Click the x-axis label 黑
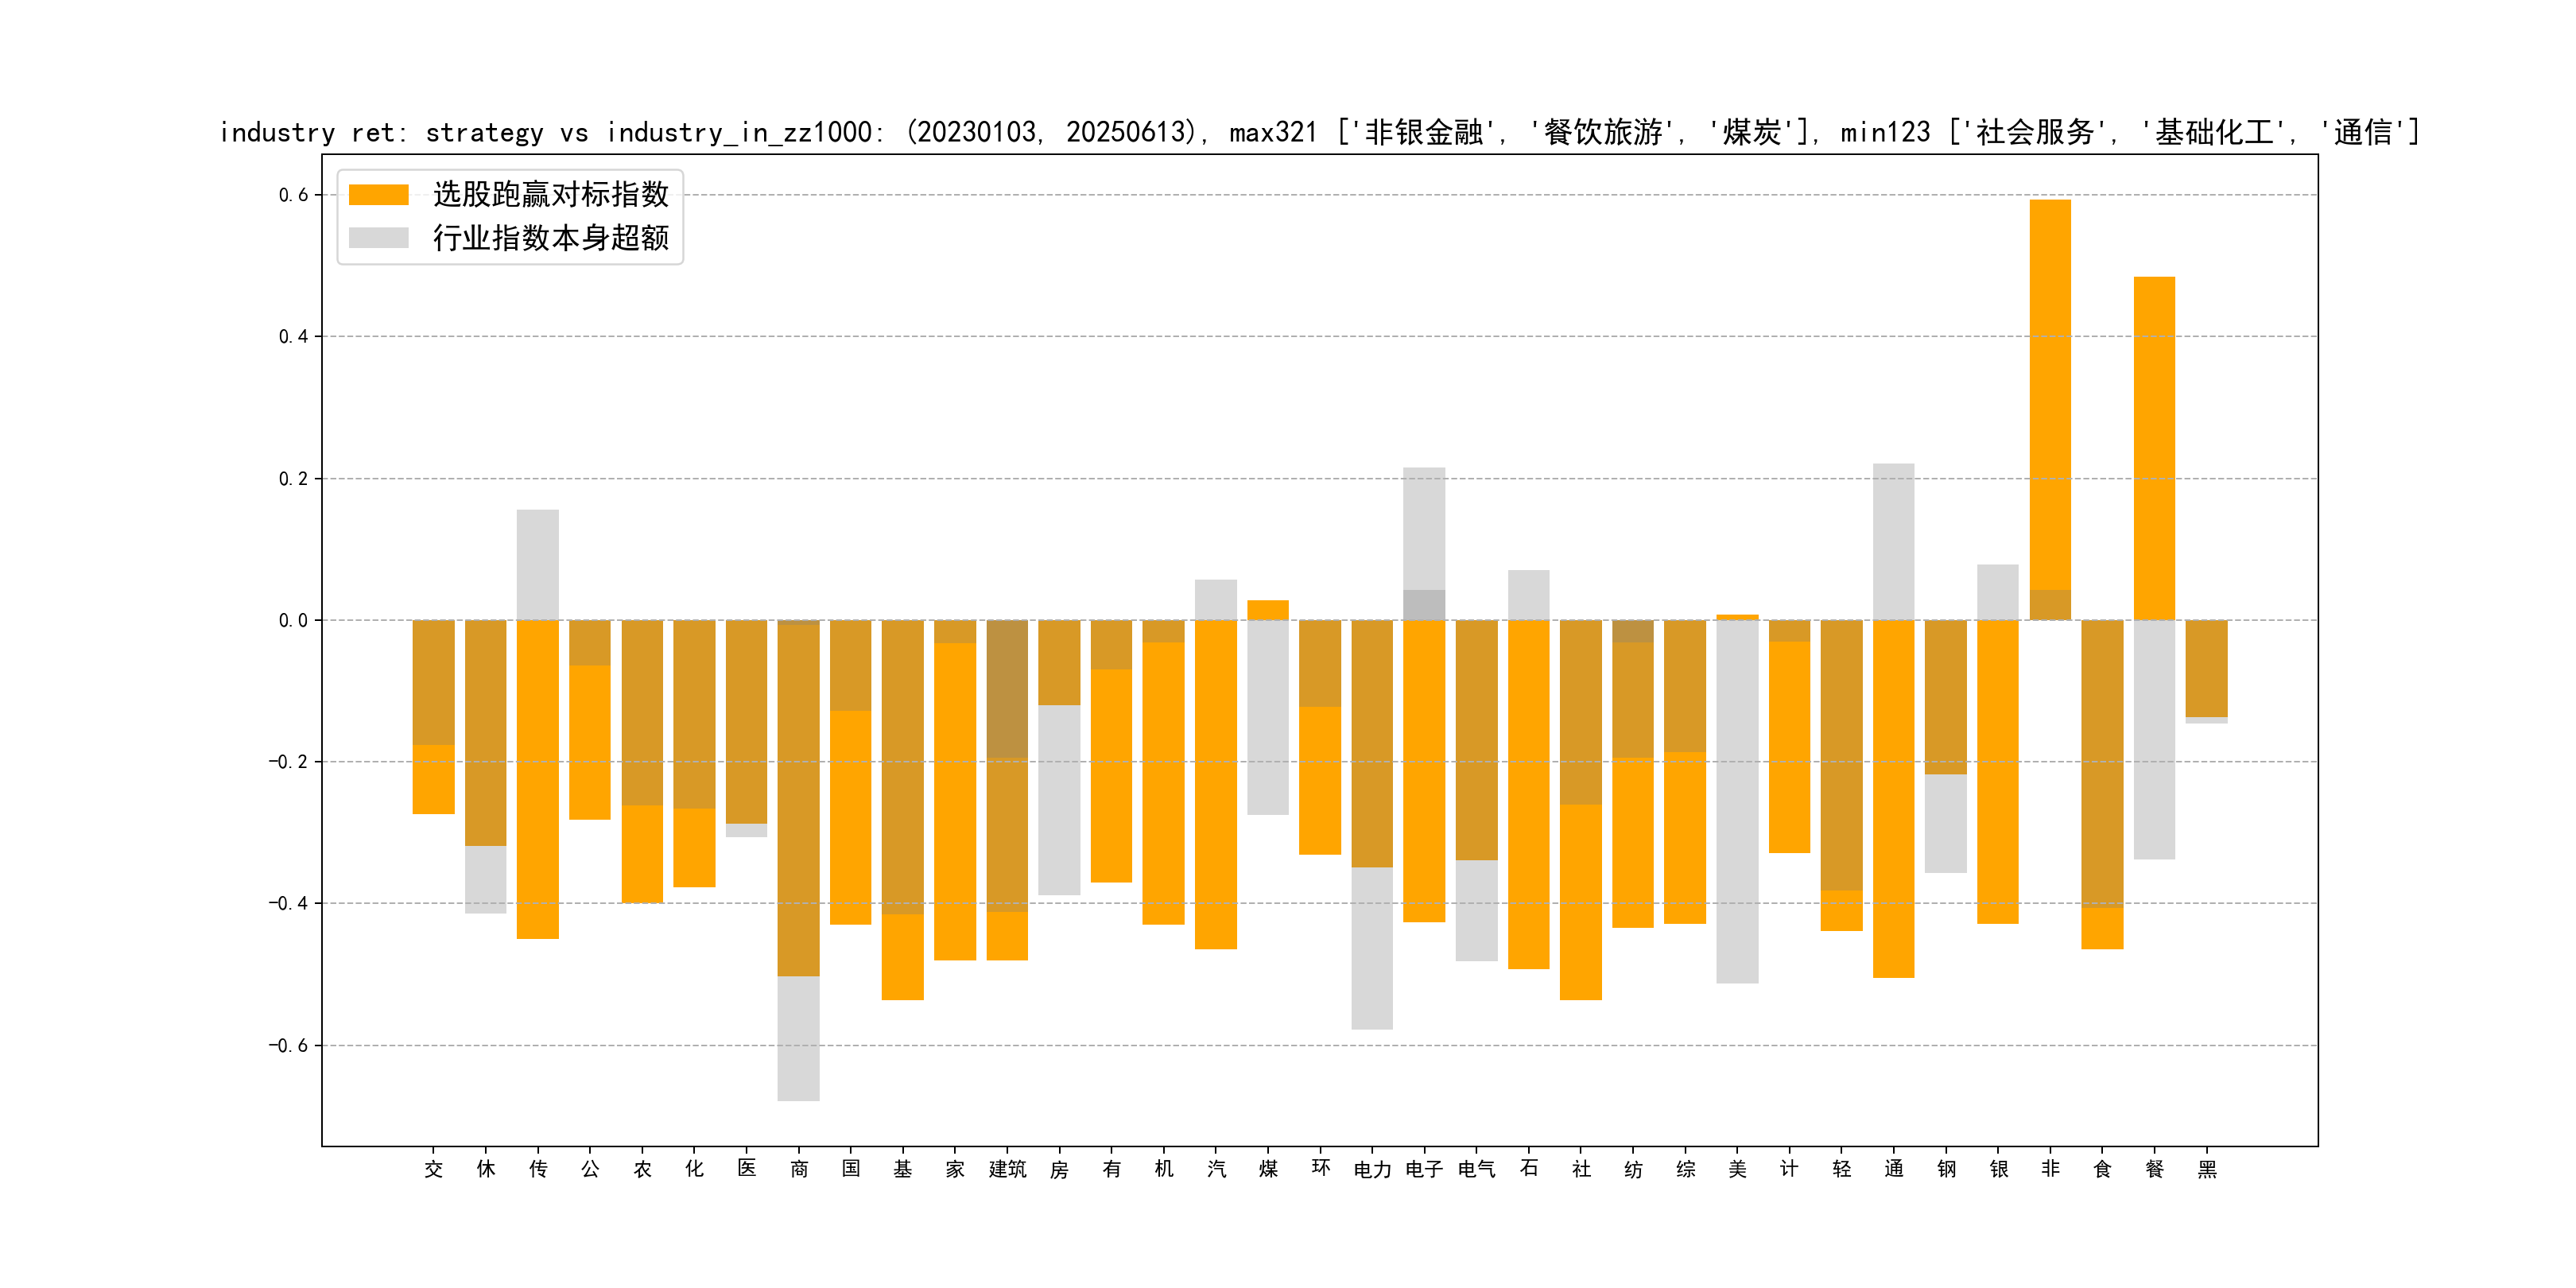 tap(2206, 1169)
